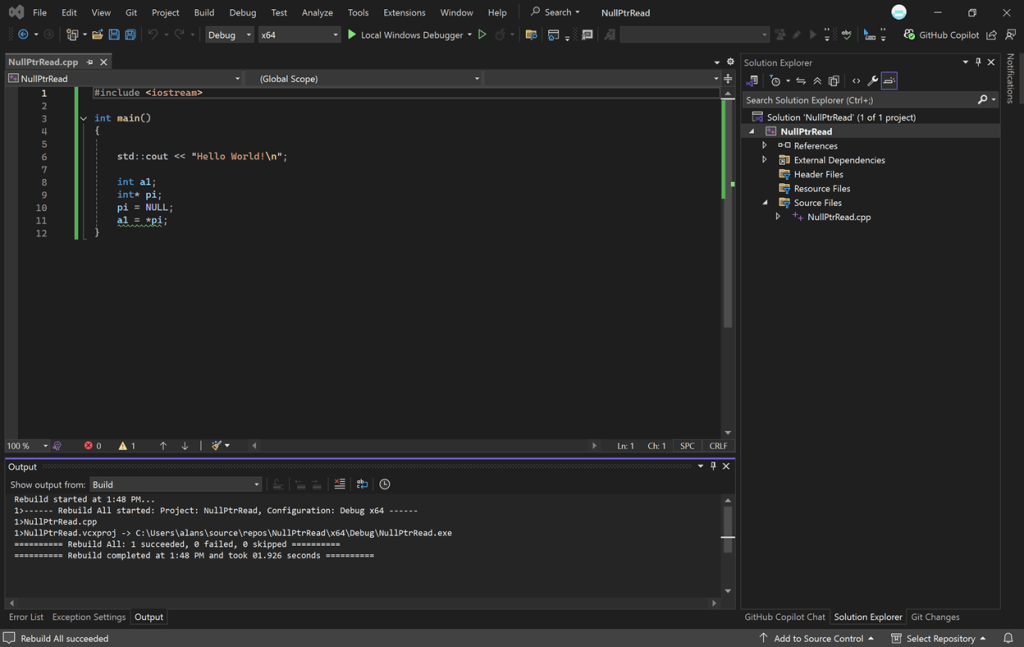Screen dimensions: 1024x647
Task: Open Properties wrench icon in Solution Explorer
Action: [872, 81]
